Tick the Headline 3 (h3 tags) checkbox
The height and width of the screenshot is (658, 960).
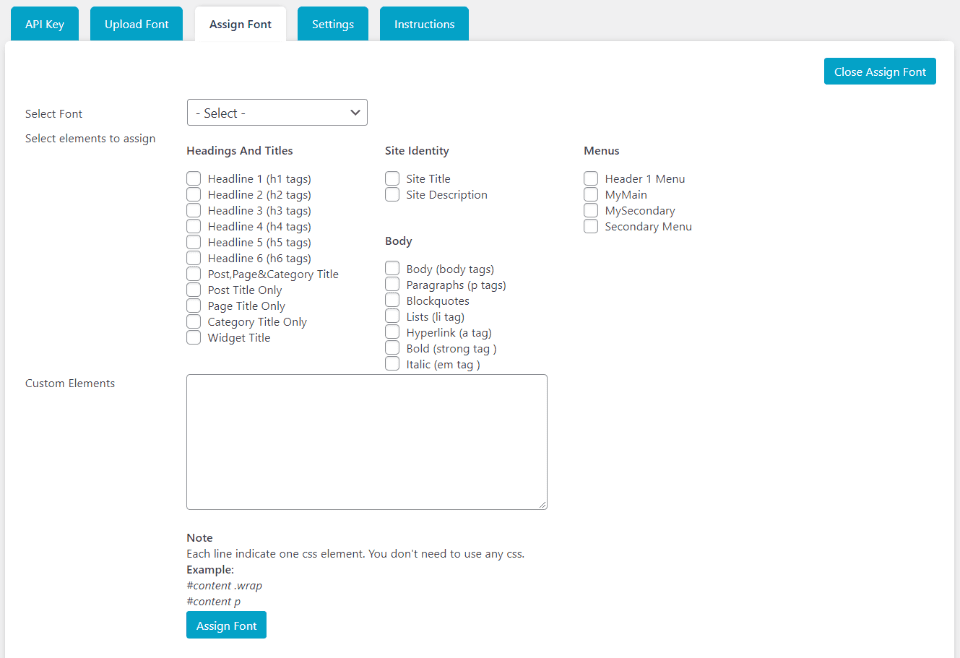[194, 211]
